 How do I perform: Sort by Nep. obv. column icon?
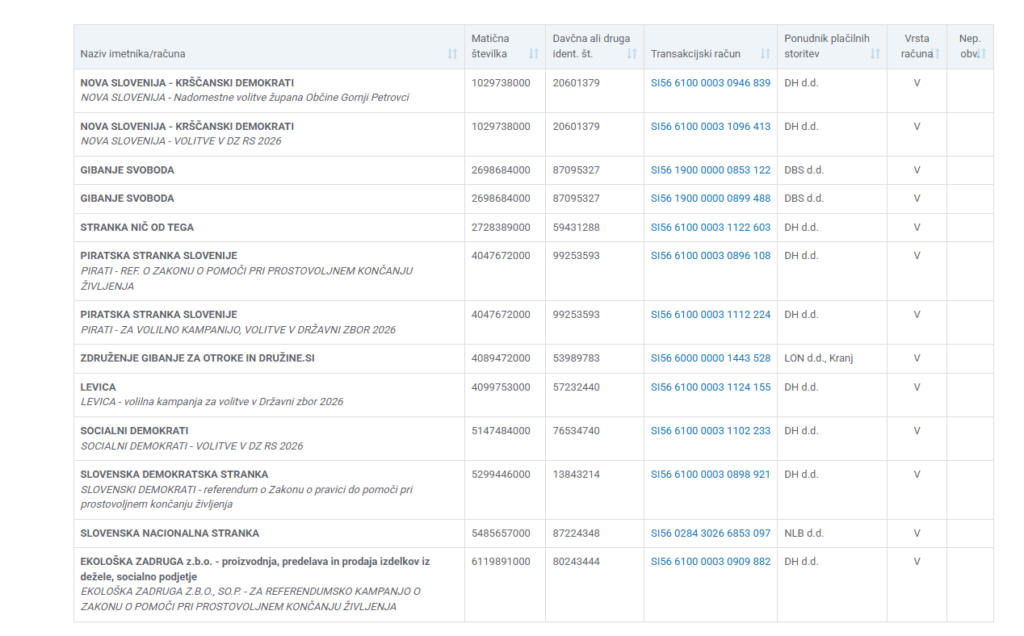[x=983, y=54]
